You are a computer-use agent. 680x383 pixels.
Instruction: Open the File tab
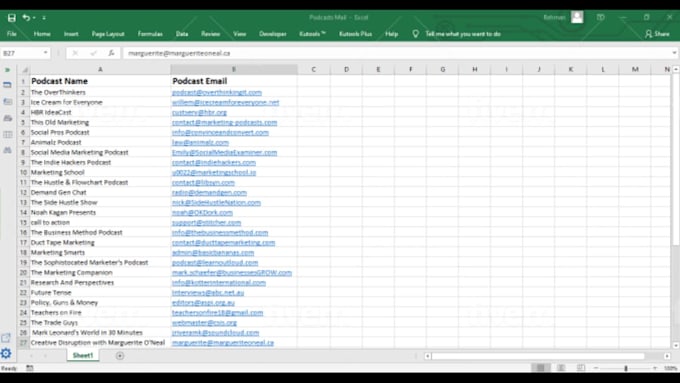[x=12, y=34]
